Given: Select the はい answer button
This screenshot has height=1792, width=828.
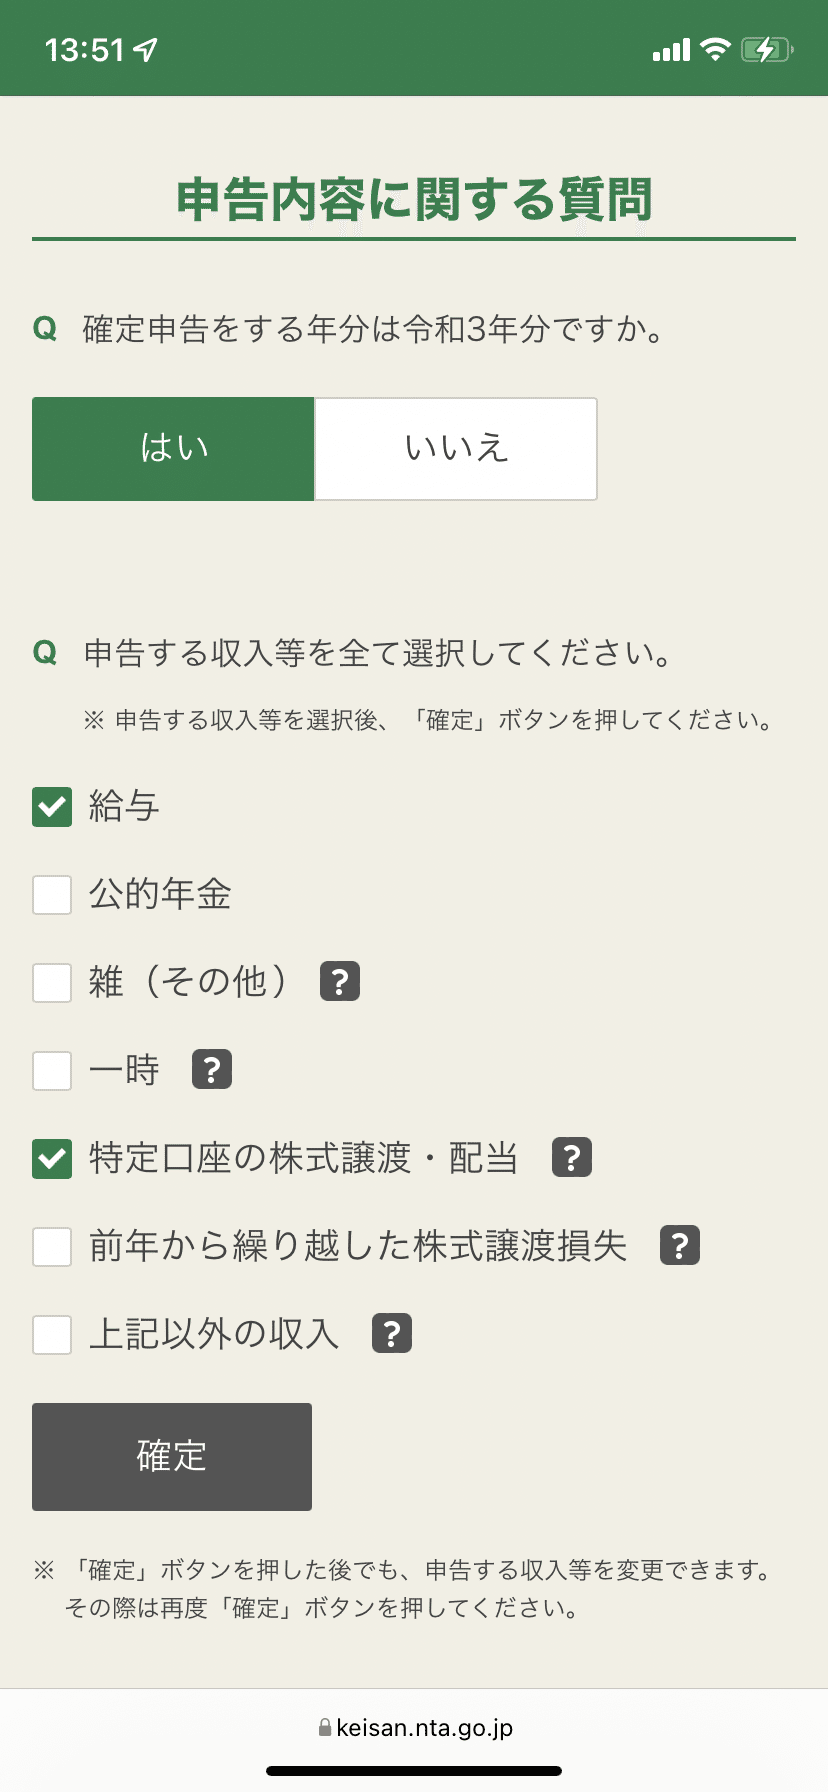Looking at the screenshot, I should pyautogui.click(x=173, y=449).
